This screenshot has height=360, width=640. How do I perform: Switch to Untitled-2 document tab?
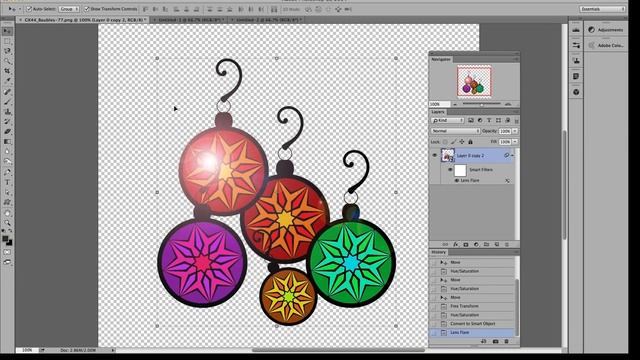[267, 20]
